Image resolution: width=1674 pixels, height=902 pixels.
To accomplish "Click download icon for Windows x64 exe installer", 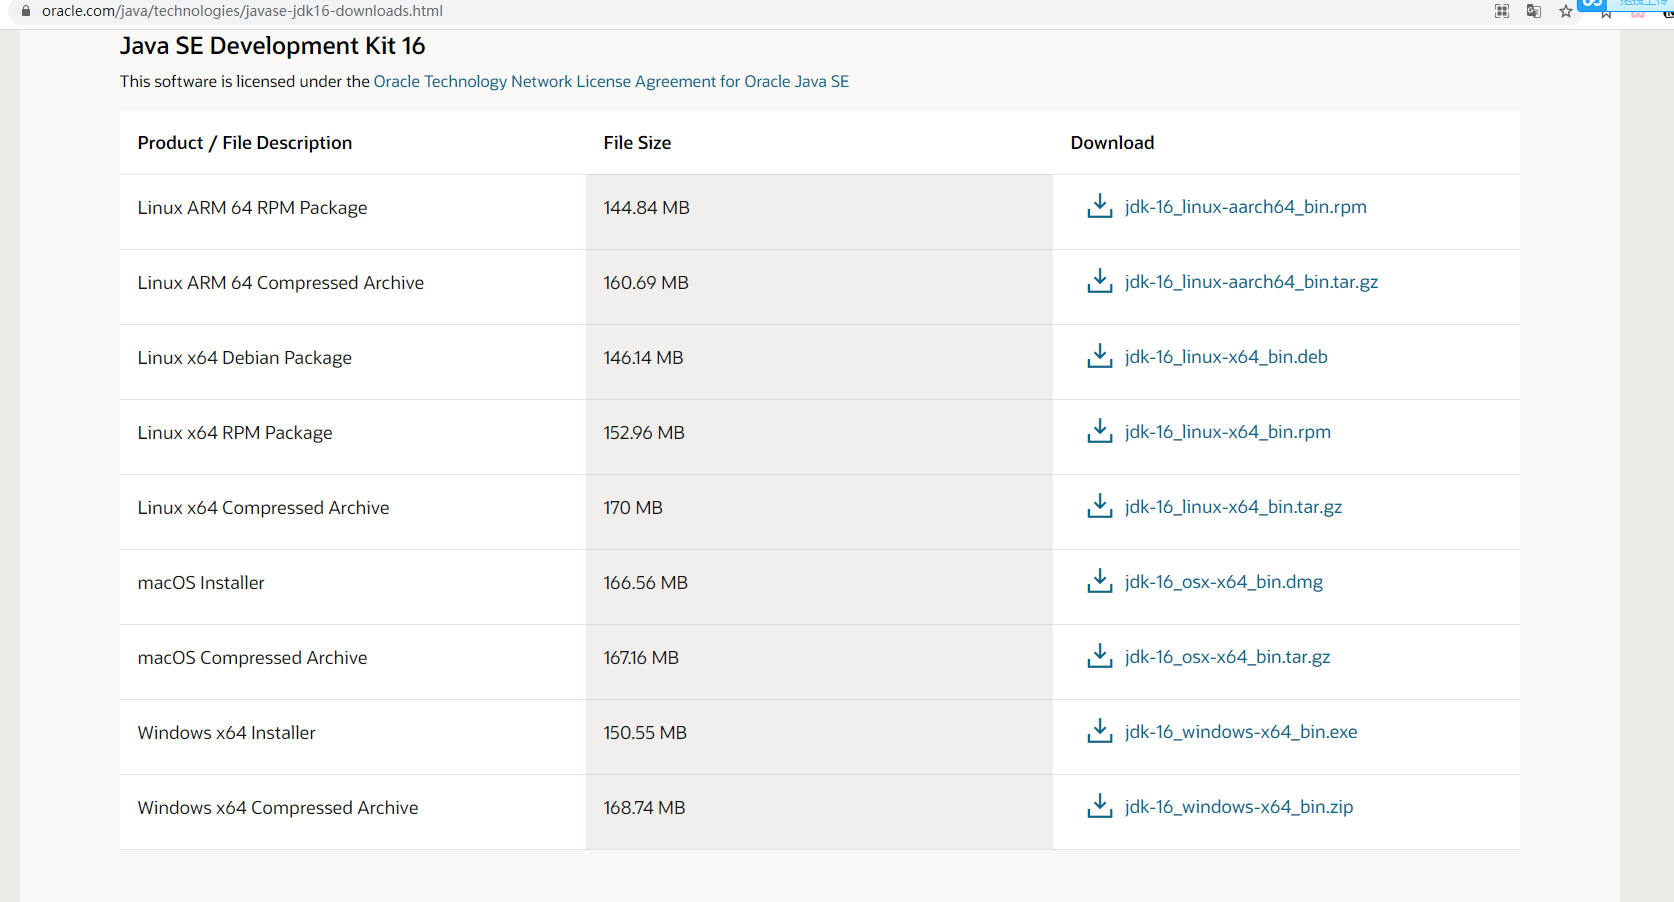I will [1099, 731].
